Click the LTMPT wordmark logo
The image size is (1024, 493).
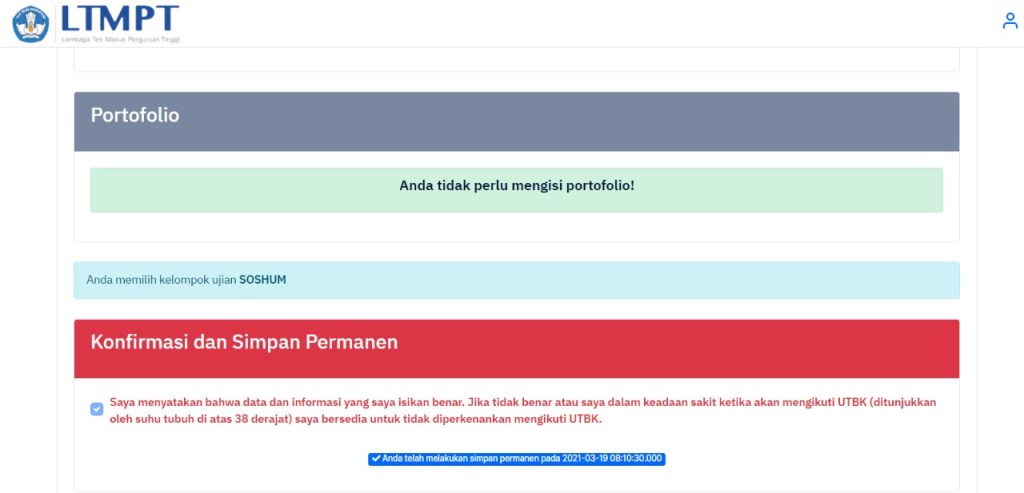coord(119,18)
